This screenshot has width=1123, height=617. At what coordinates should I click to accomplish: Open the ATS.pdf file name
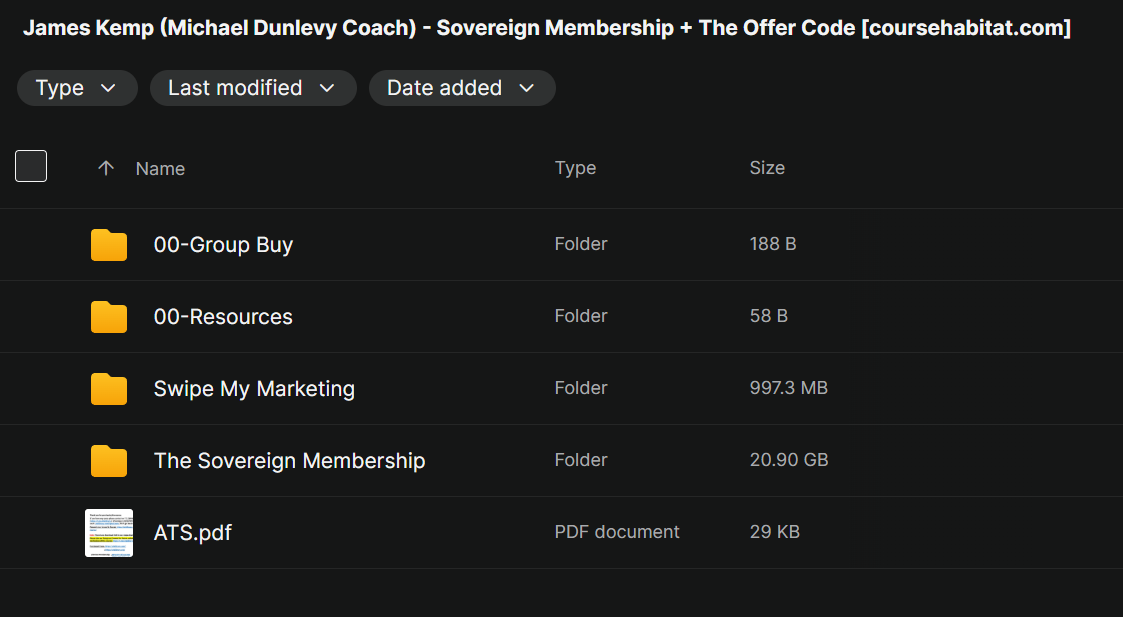193,533
